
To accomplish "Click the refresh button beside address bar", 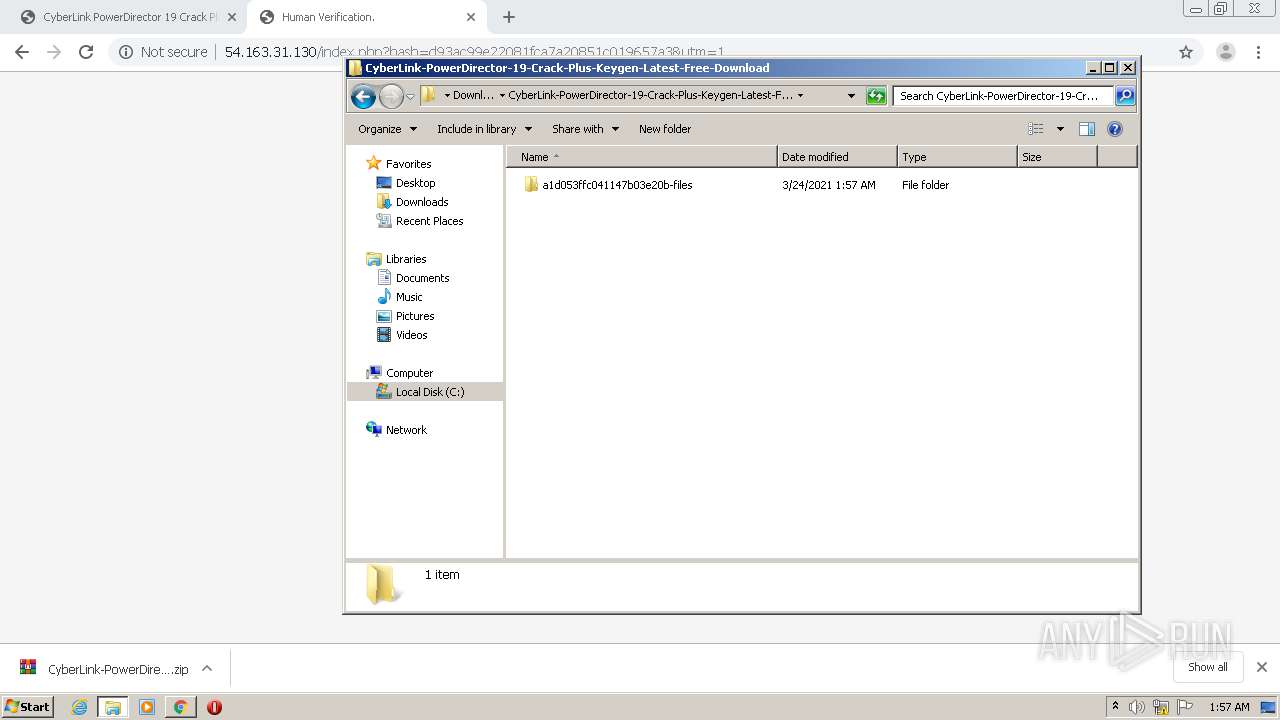I will 876,96.
